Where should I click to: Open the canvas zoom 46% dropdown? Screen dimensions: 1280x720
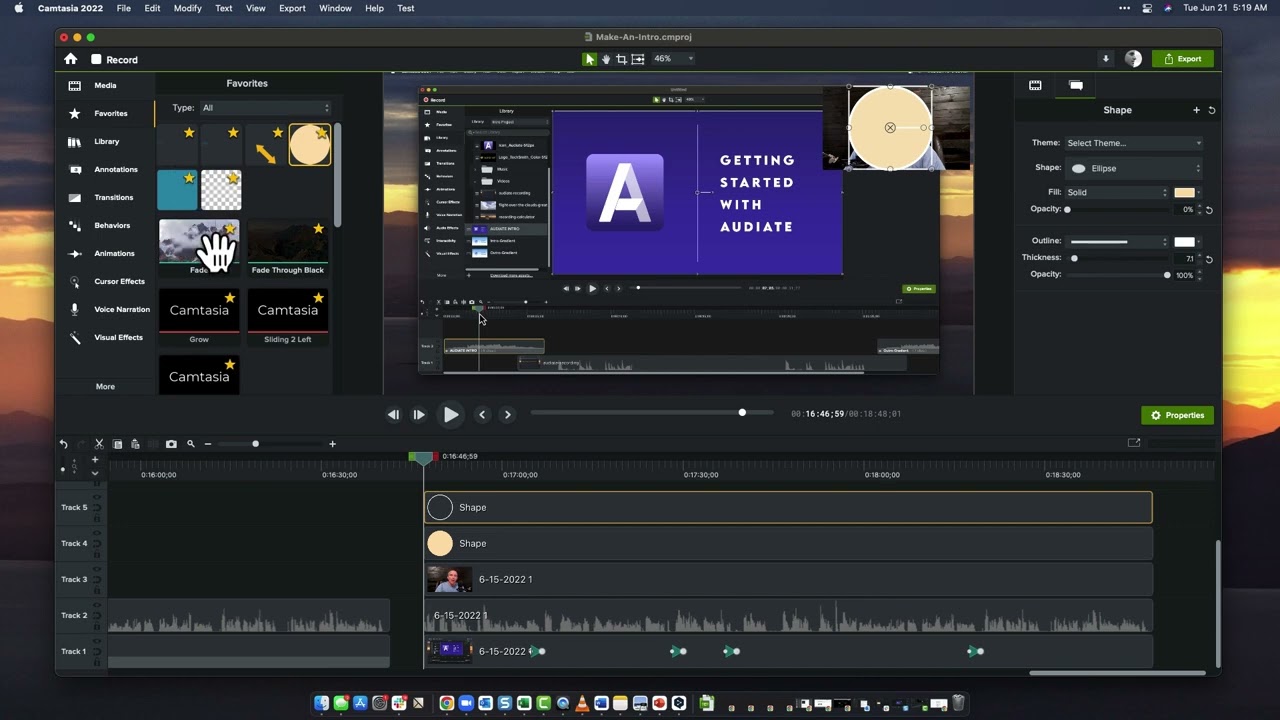[x=673, y=59]
